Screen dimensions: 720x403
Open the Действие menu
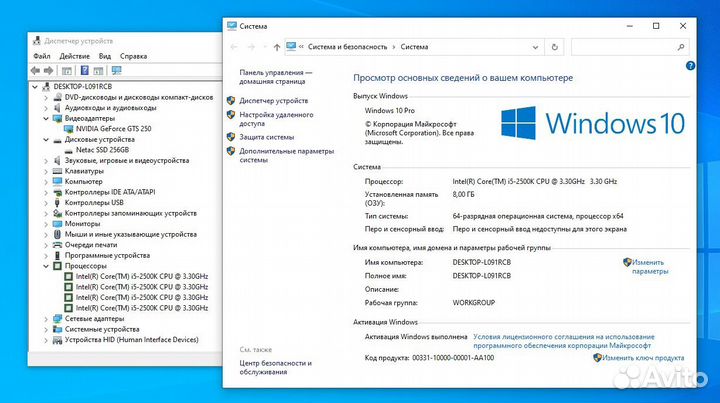[x=74, y=56]
